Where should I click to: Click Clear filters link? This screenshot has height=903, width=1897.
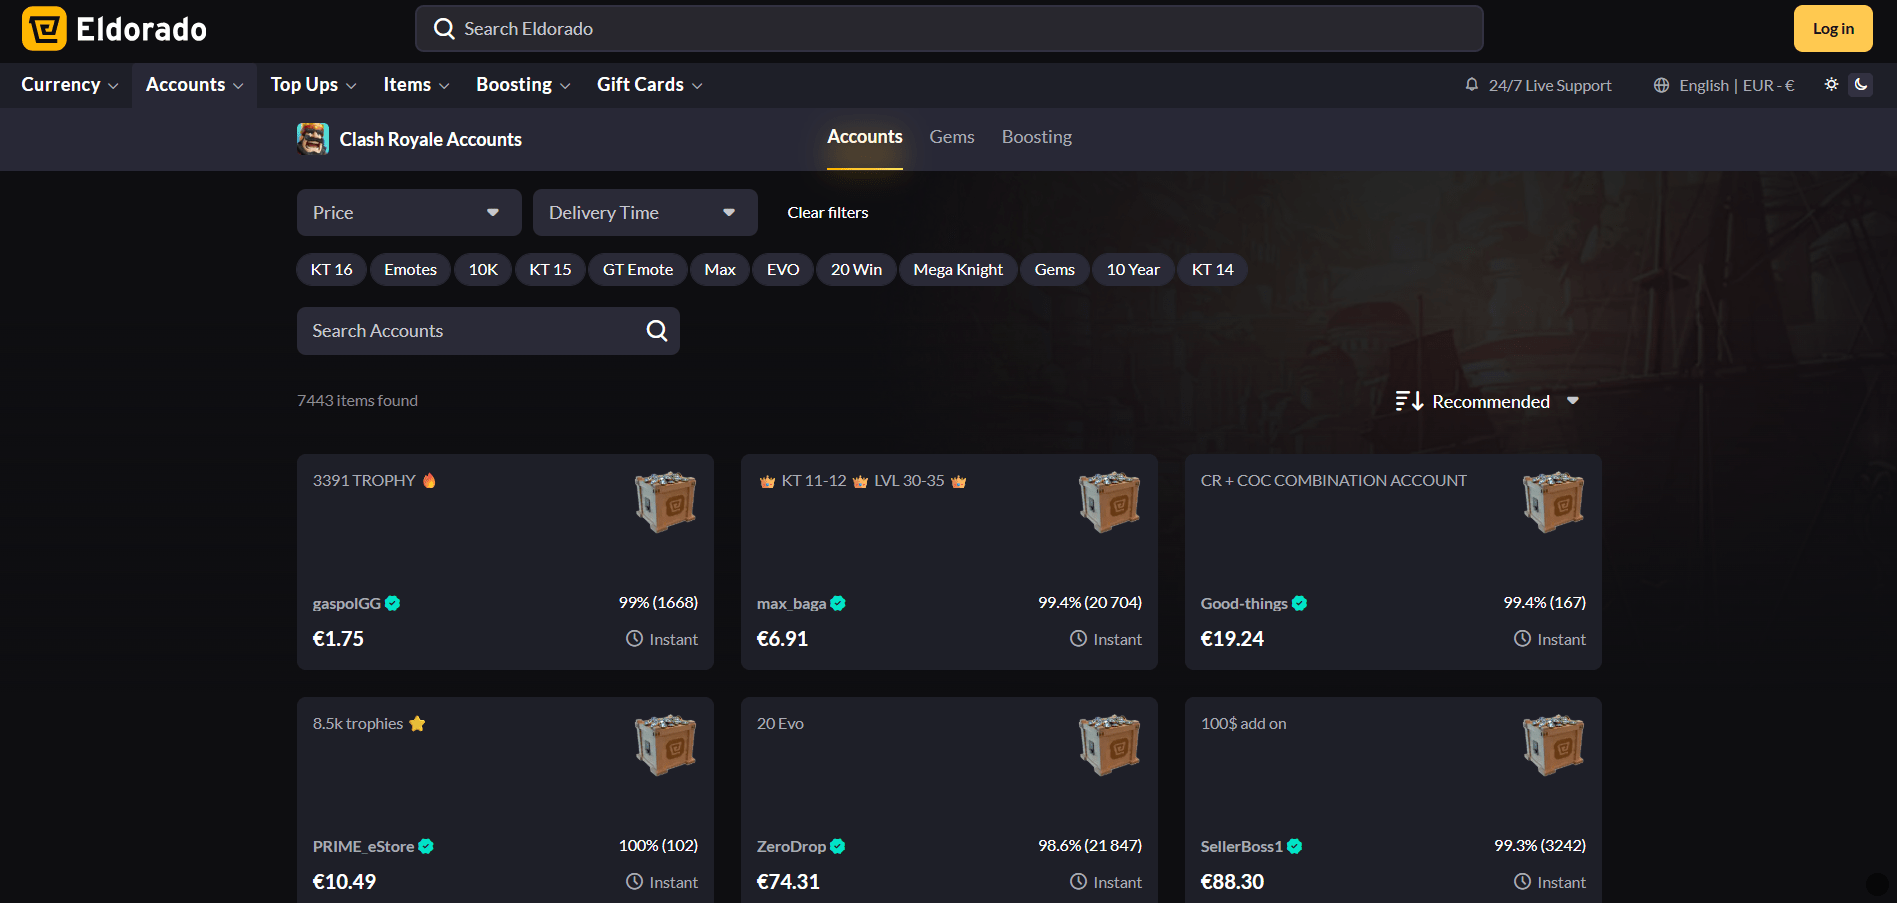pyautogui.click(x=828, y=213)
